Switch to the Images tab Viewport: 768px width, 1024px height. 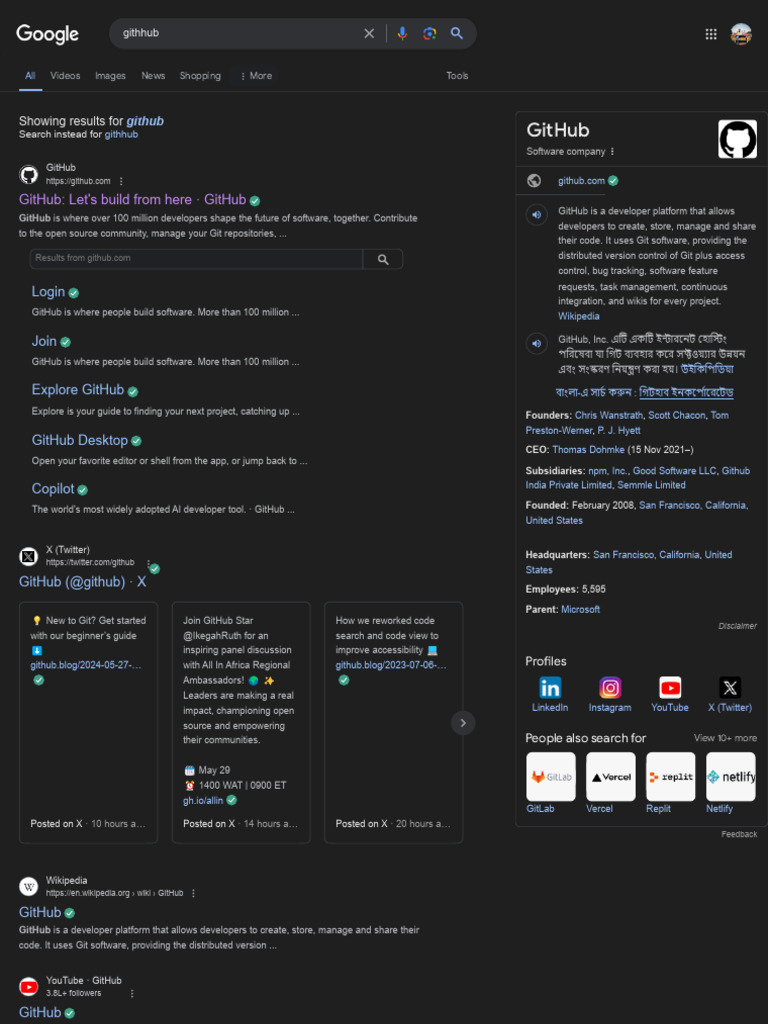click(110, 76)
